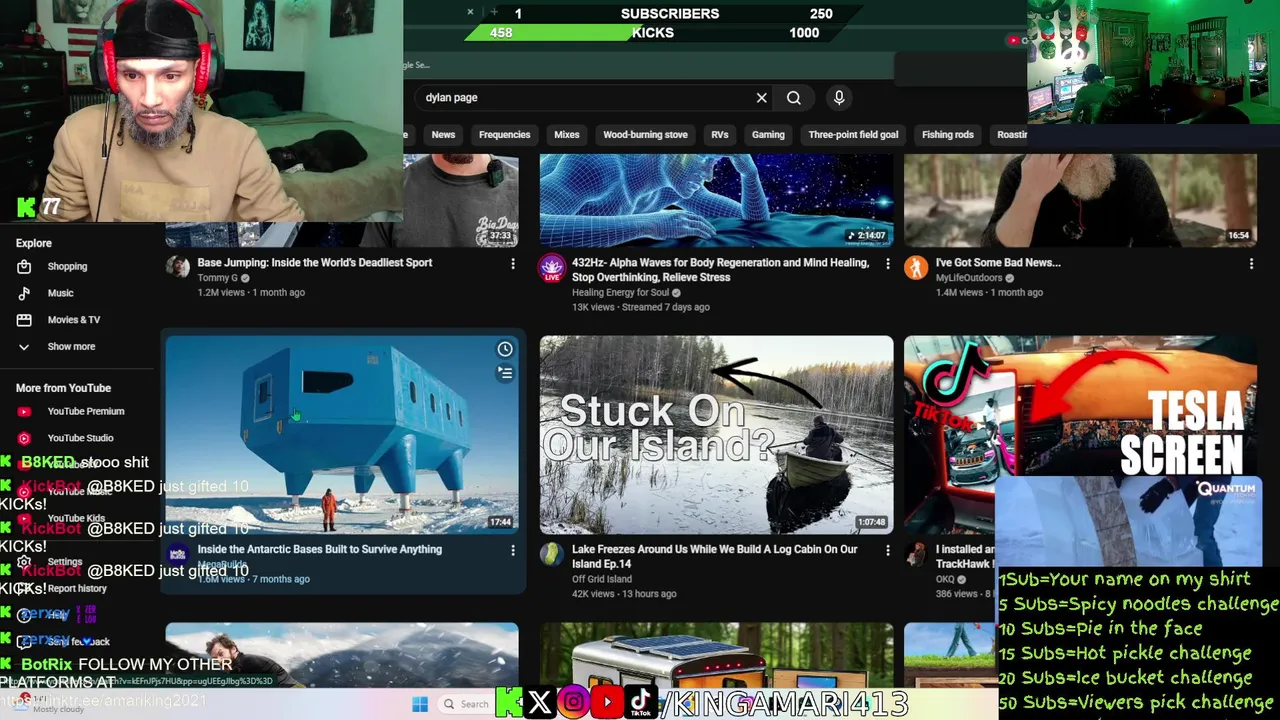Select the Mixes filter chip
Viewport: 1280px width, 720px height.
tap(567, 135)
